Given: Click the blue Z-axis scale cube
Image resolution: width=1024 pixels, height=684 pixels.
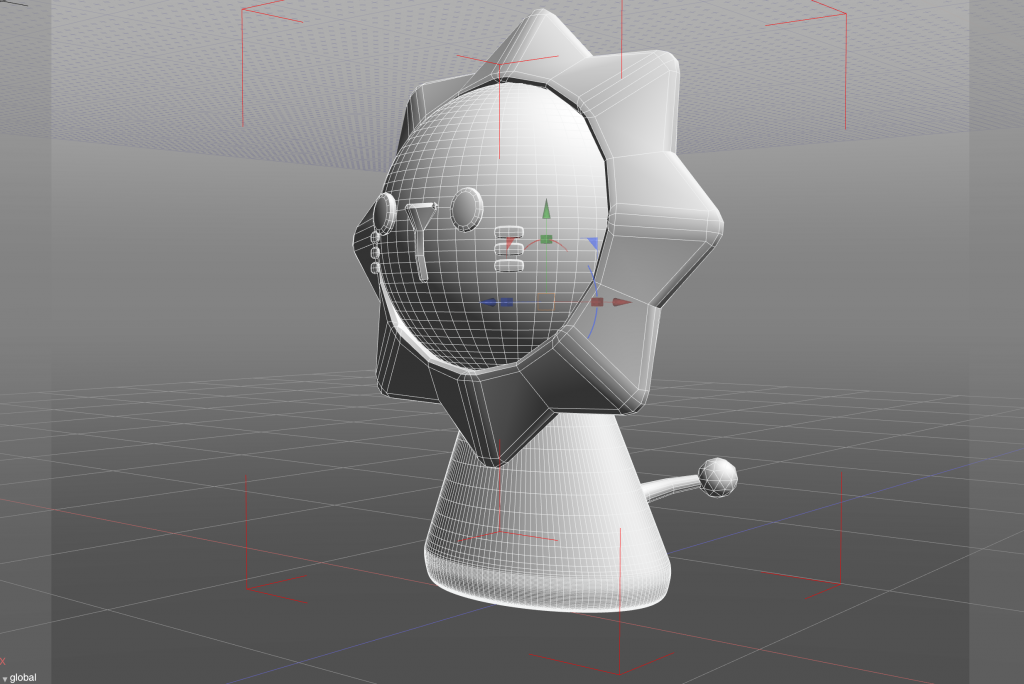Looking at the screenshot, I should click(x=506, y=302).
